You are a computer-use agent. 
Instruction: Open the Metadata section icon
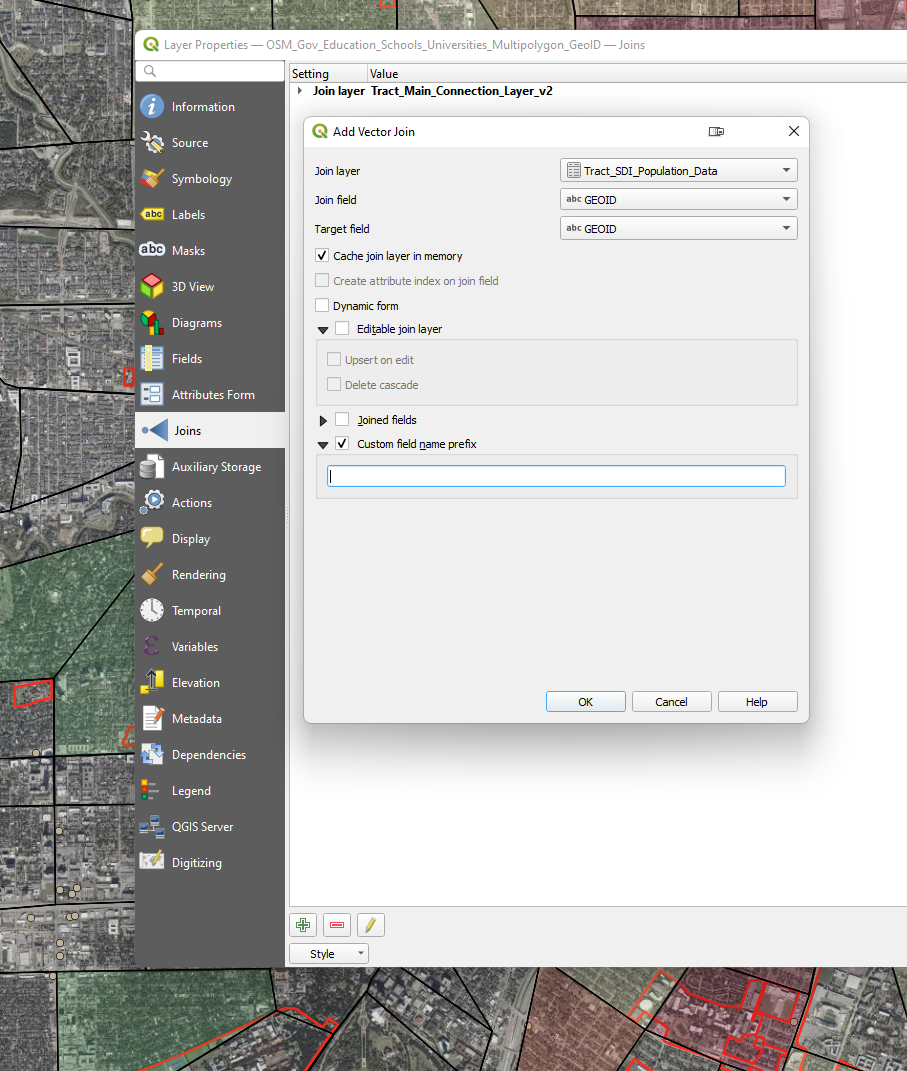152,719
